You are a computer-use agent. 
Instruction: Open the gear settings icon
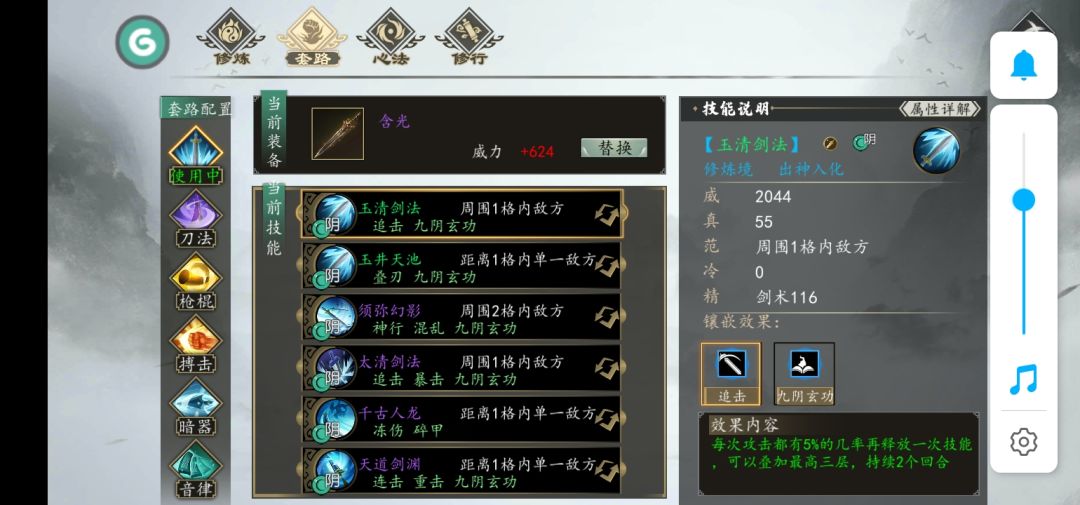pos(1024,441)
